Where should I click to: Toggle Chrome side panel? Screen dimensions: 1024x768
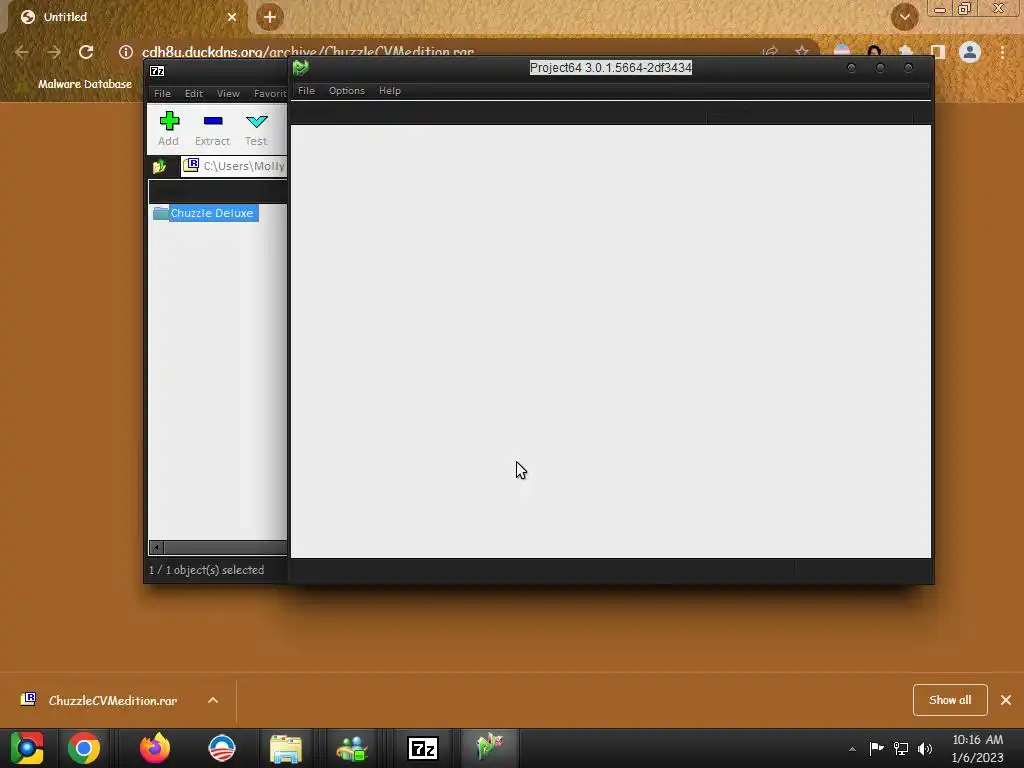[x=938, y=52]
